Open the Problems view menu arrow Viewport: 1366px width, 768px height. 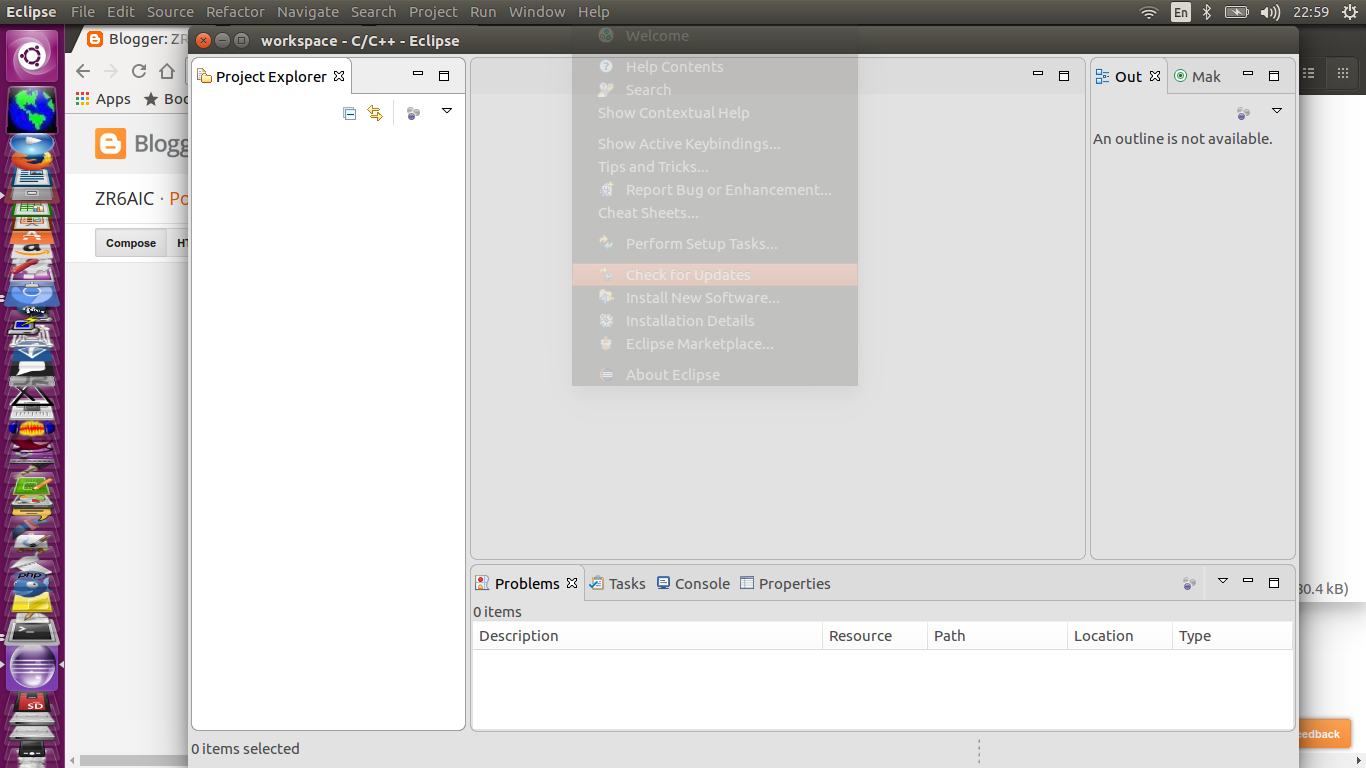click(x=1222, y=581)
